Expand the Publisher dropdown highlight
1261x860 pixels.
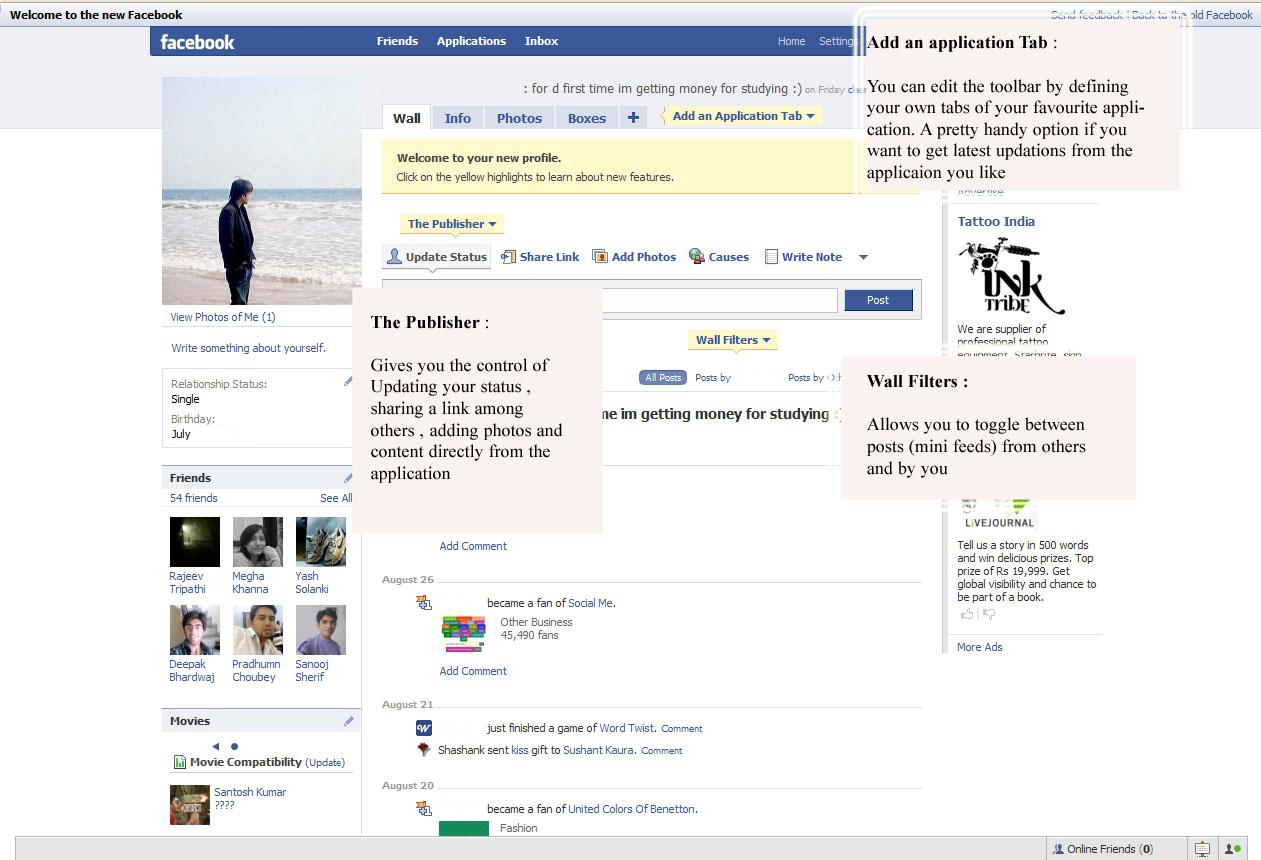pyautogui.click(x=451, y=224)
